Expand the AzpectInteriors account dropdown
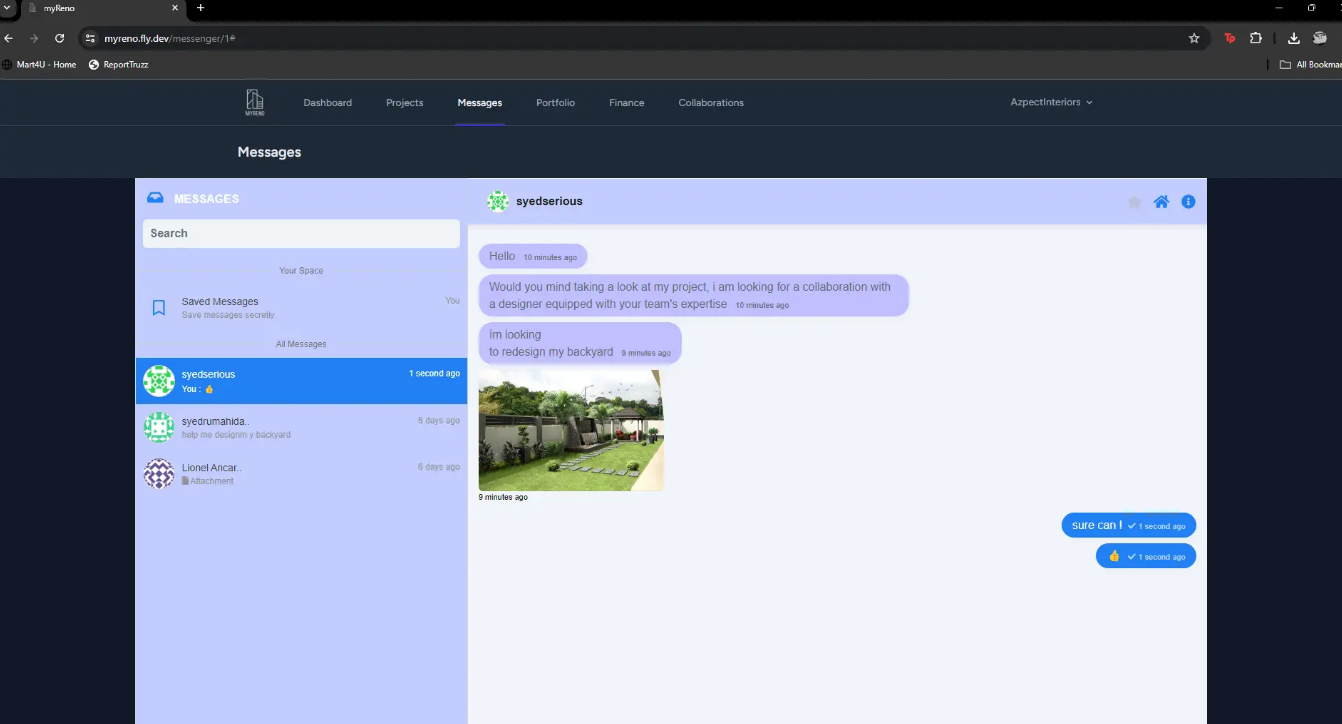 coord(1051,102)
